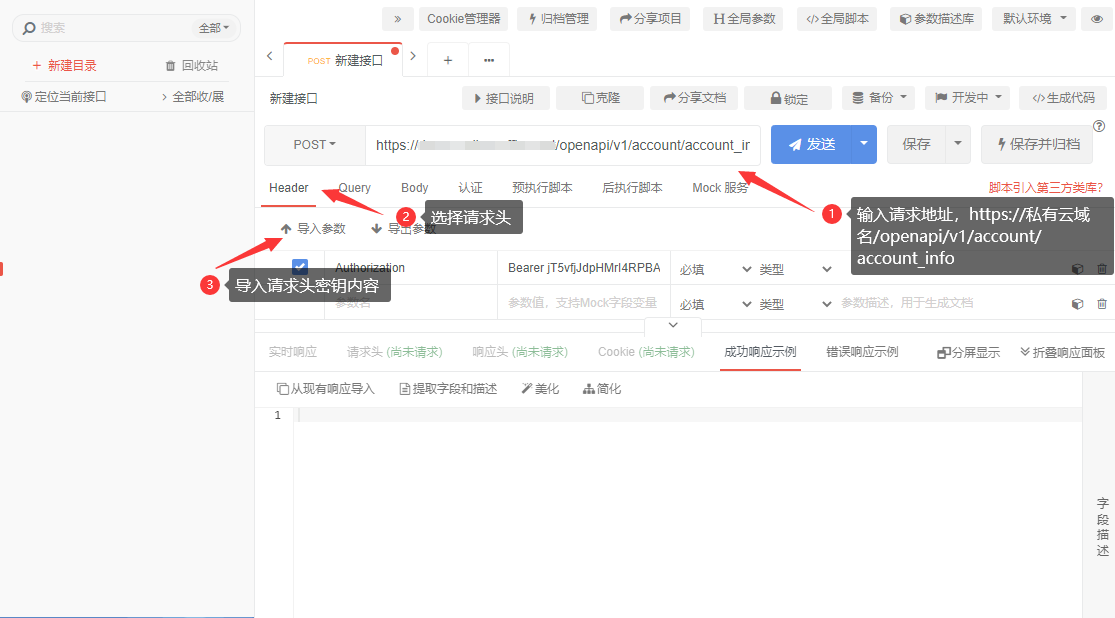Screen dimensions: 1115x618
Task: Collapse the response panel (折叠响应面板)
Action: pyautogui.click(x=1062, y=352)
